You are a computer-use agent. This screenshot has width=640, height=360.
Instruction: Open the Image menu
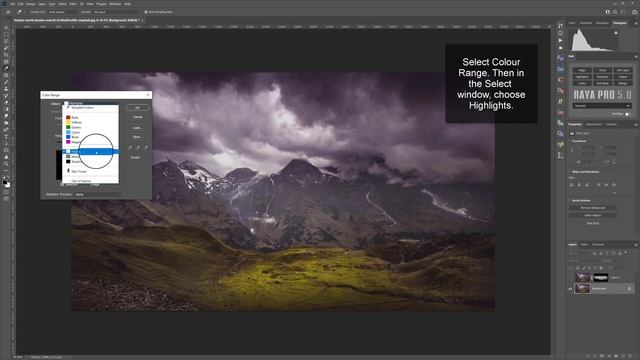(x=31, y=4)
